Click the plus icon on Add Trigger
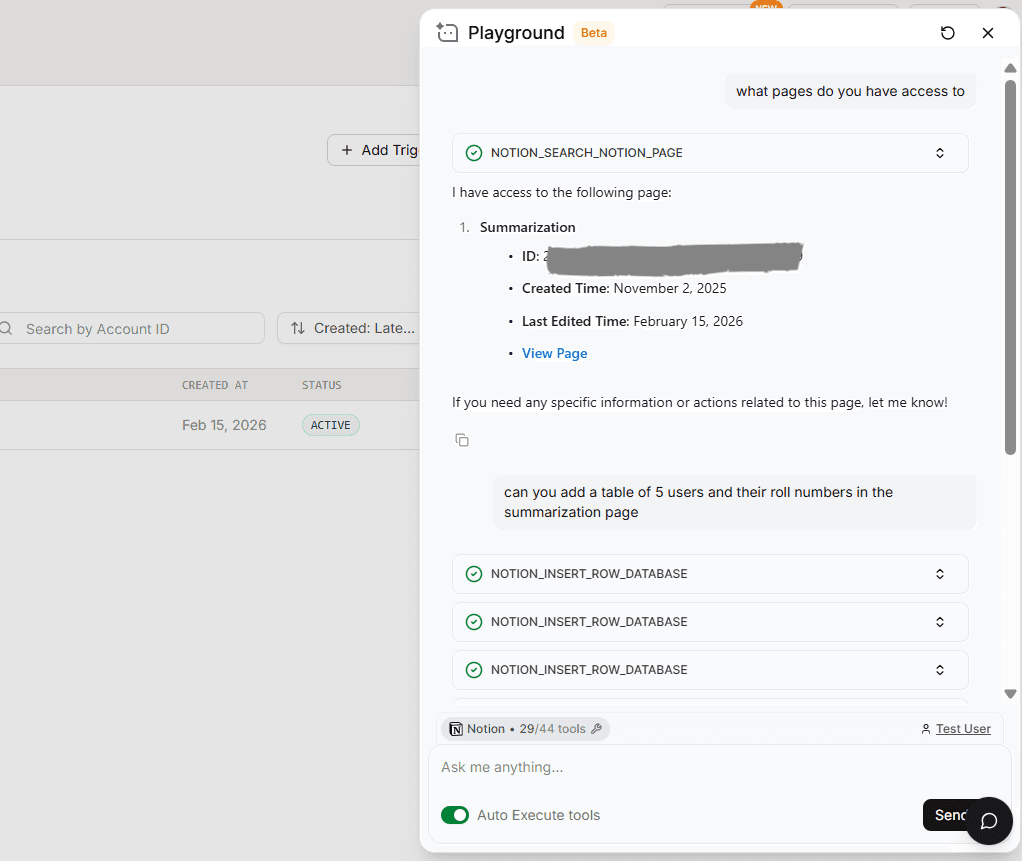This screenshot has width=1022, height=861. (x=347, y=150)
